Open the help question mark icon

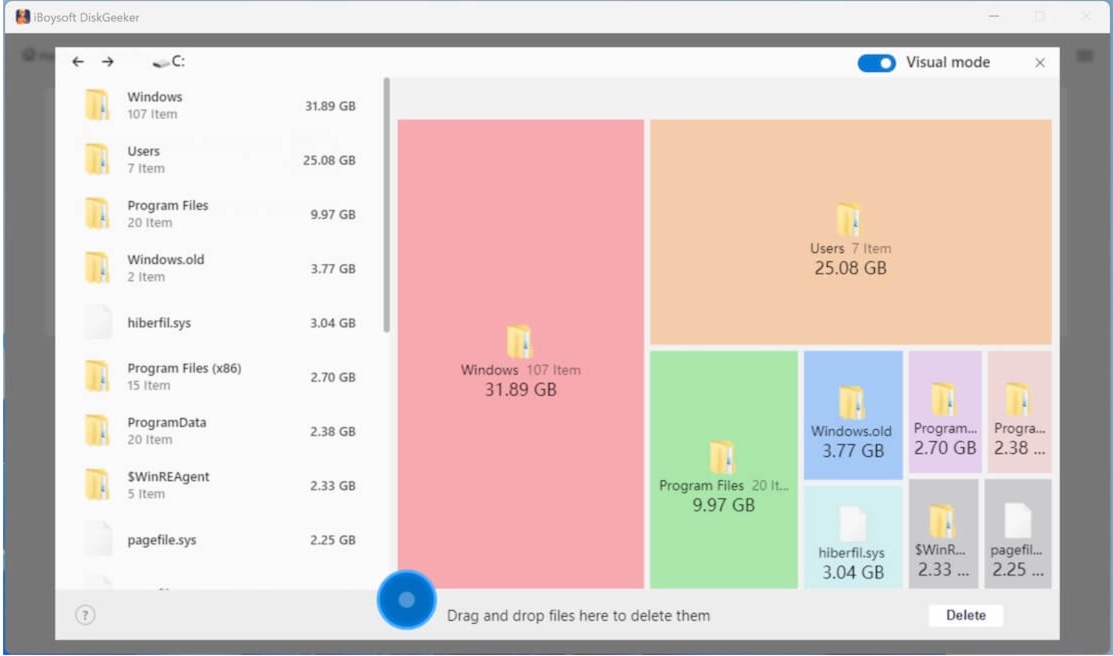click(x=86, y=616)
